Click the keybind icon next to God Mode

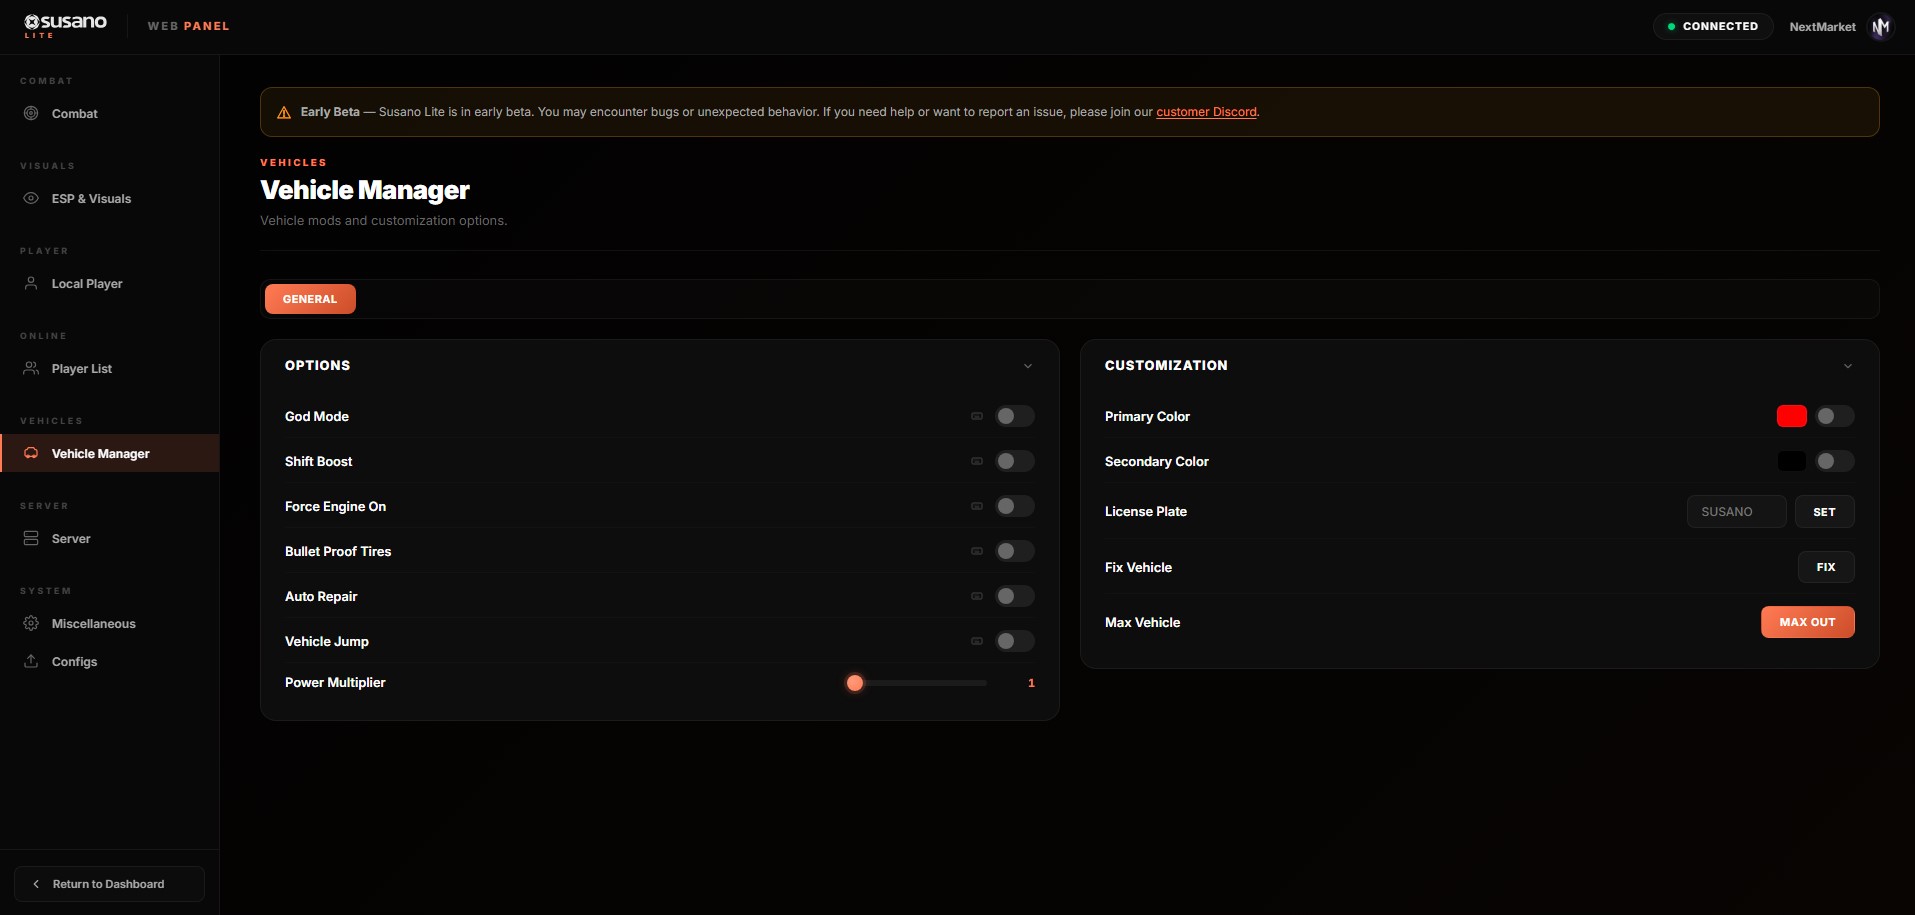pos(977,416)
